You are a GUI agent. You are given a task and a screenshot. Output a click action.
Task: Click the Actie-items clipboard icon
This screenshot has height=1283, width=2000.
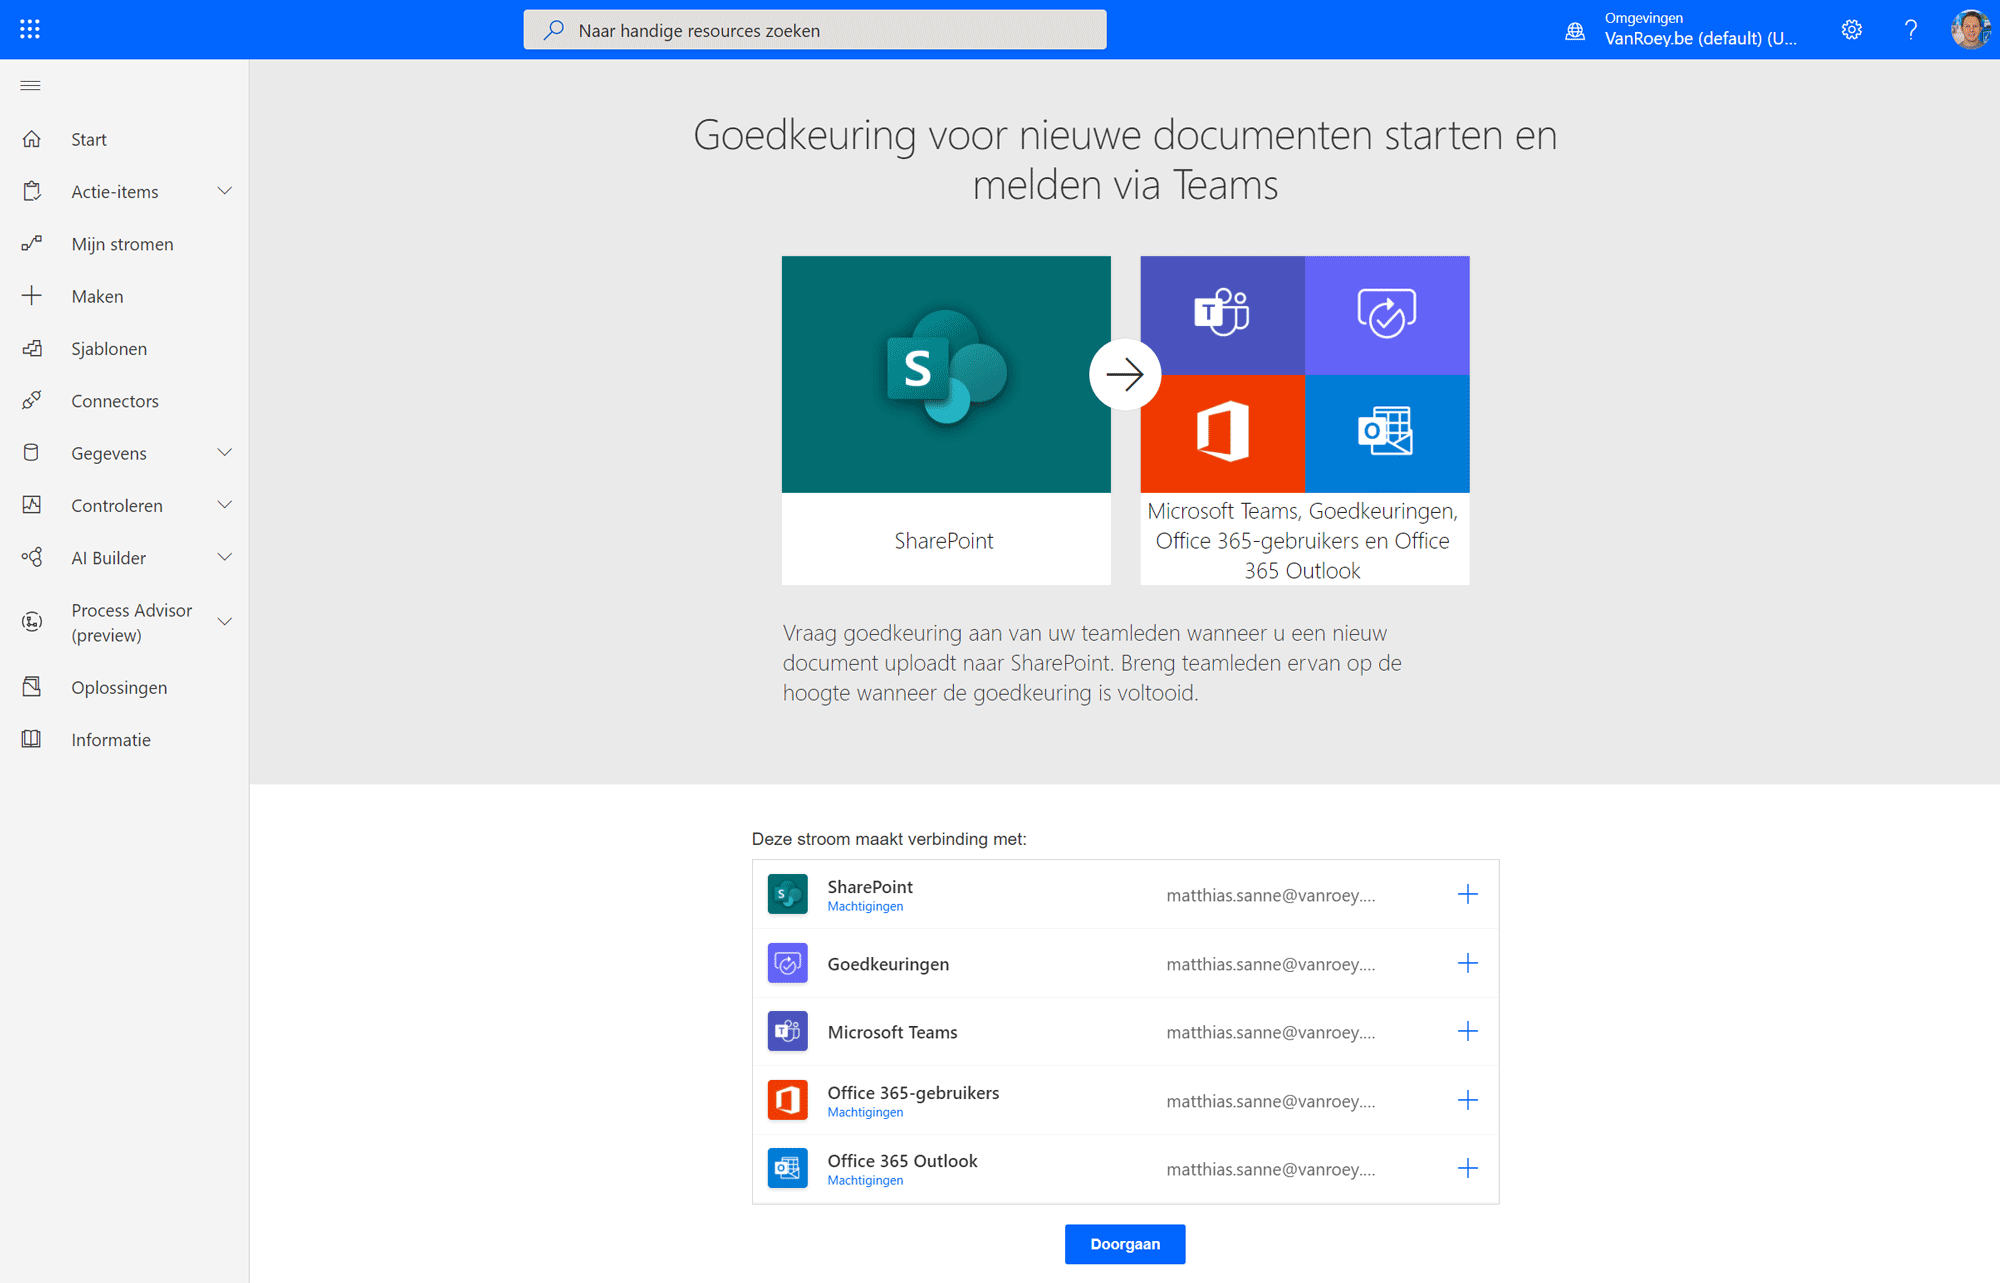tap(32, 191)
